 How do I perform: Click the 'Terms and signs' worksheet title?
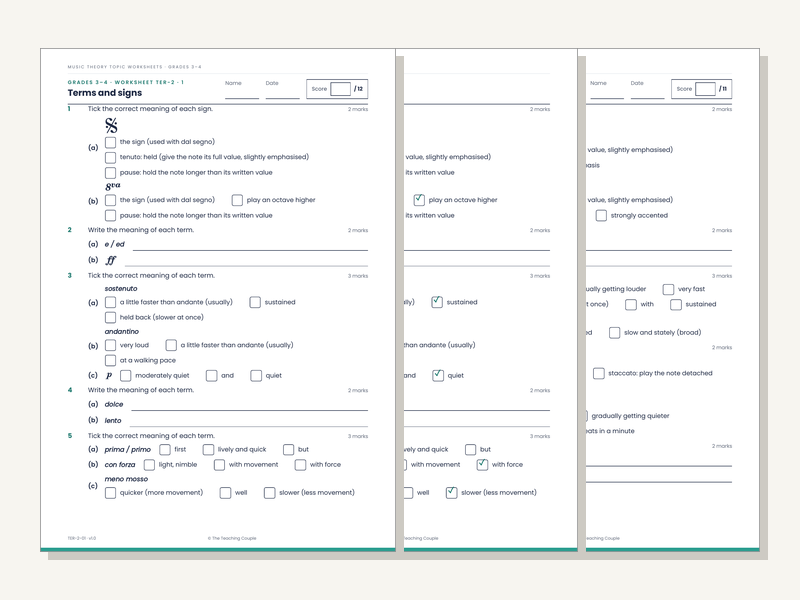pos(105,93)
